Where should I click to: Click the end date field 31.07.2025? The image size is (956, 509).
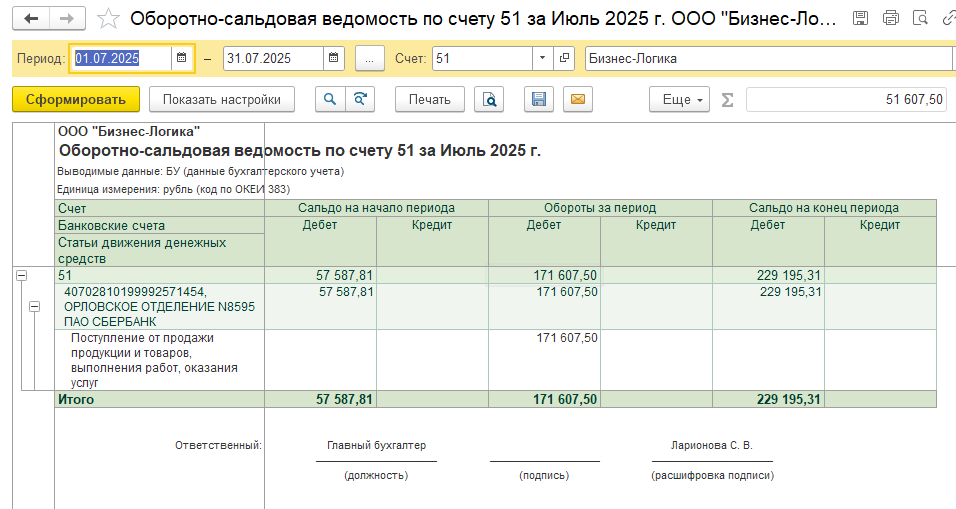273,59
